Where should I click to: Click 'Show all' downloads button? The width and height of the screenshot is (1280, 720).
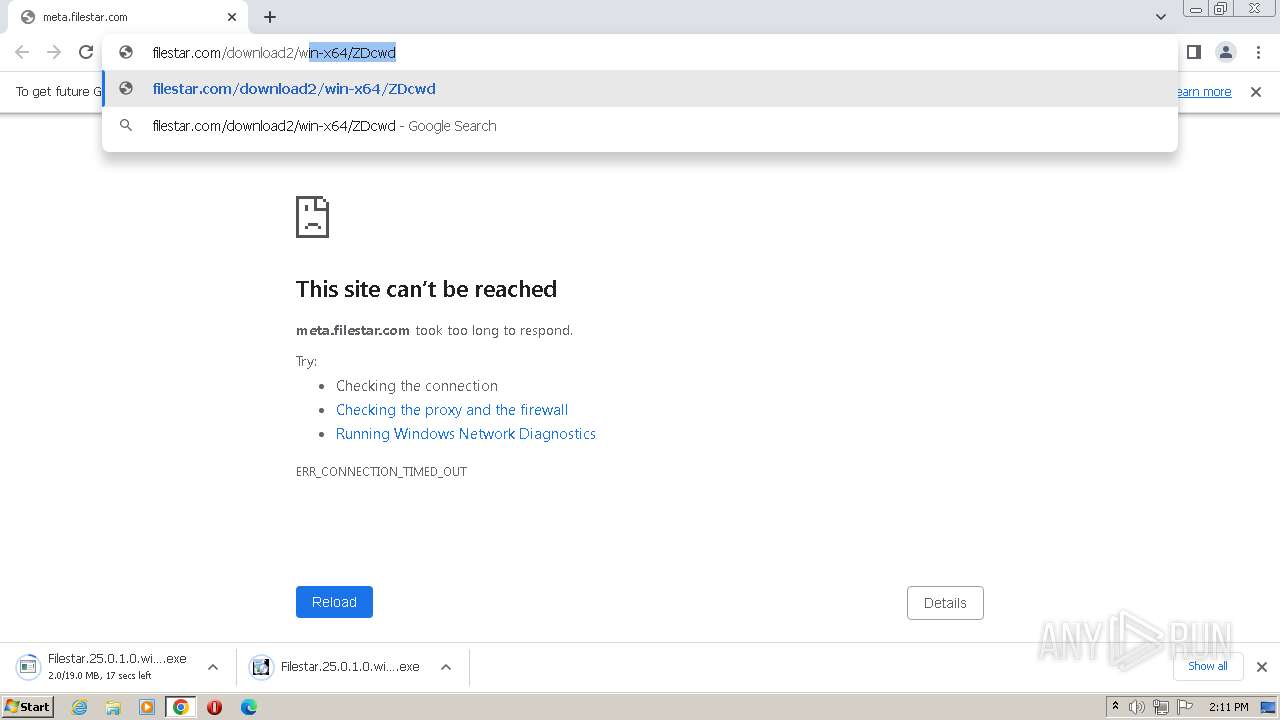click(x=1208, y=666)
